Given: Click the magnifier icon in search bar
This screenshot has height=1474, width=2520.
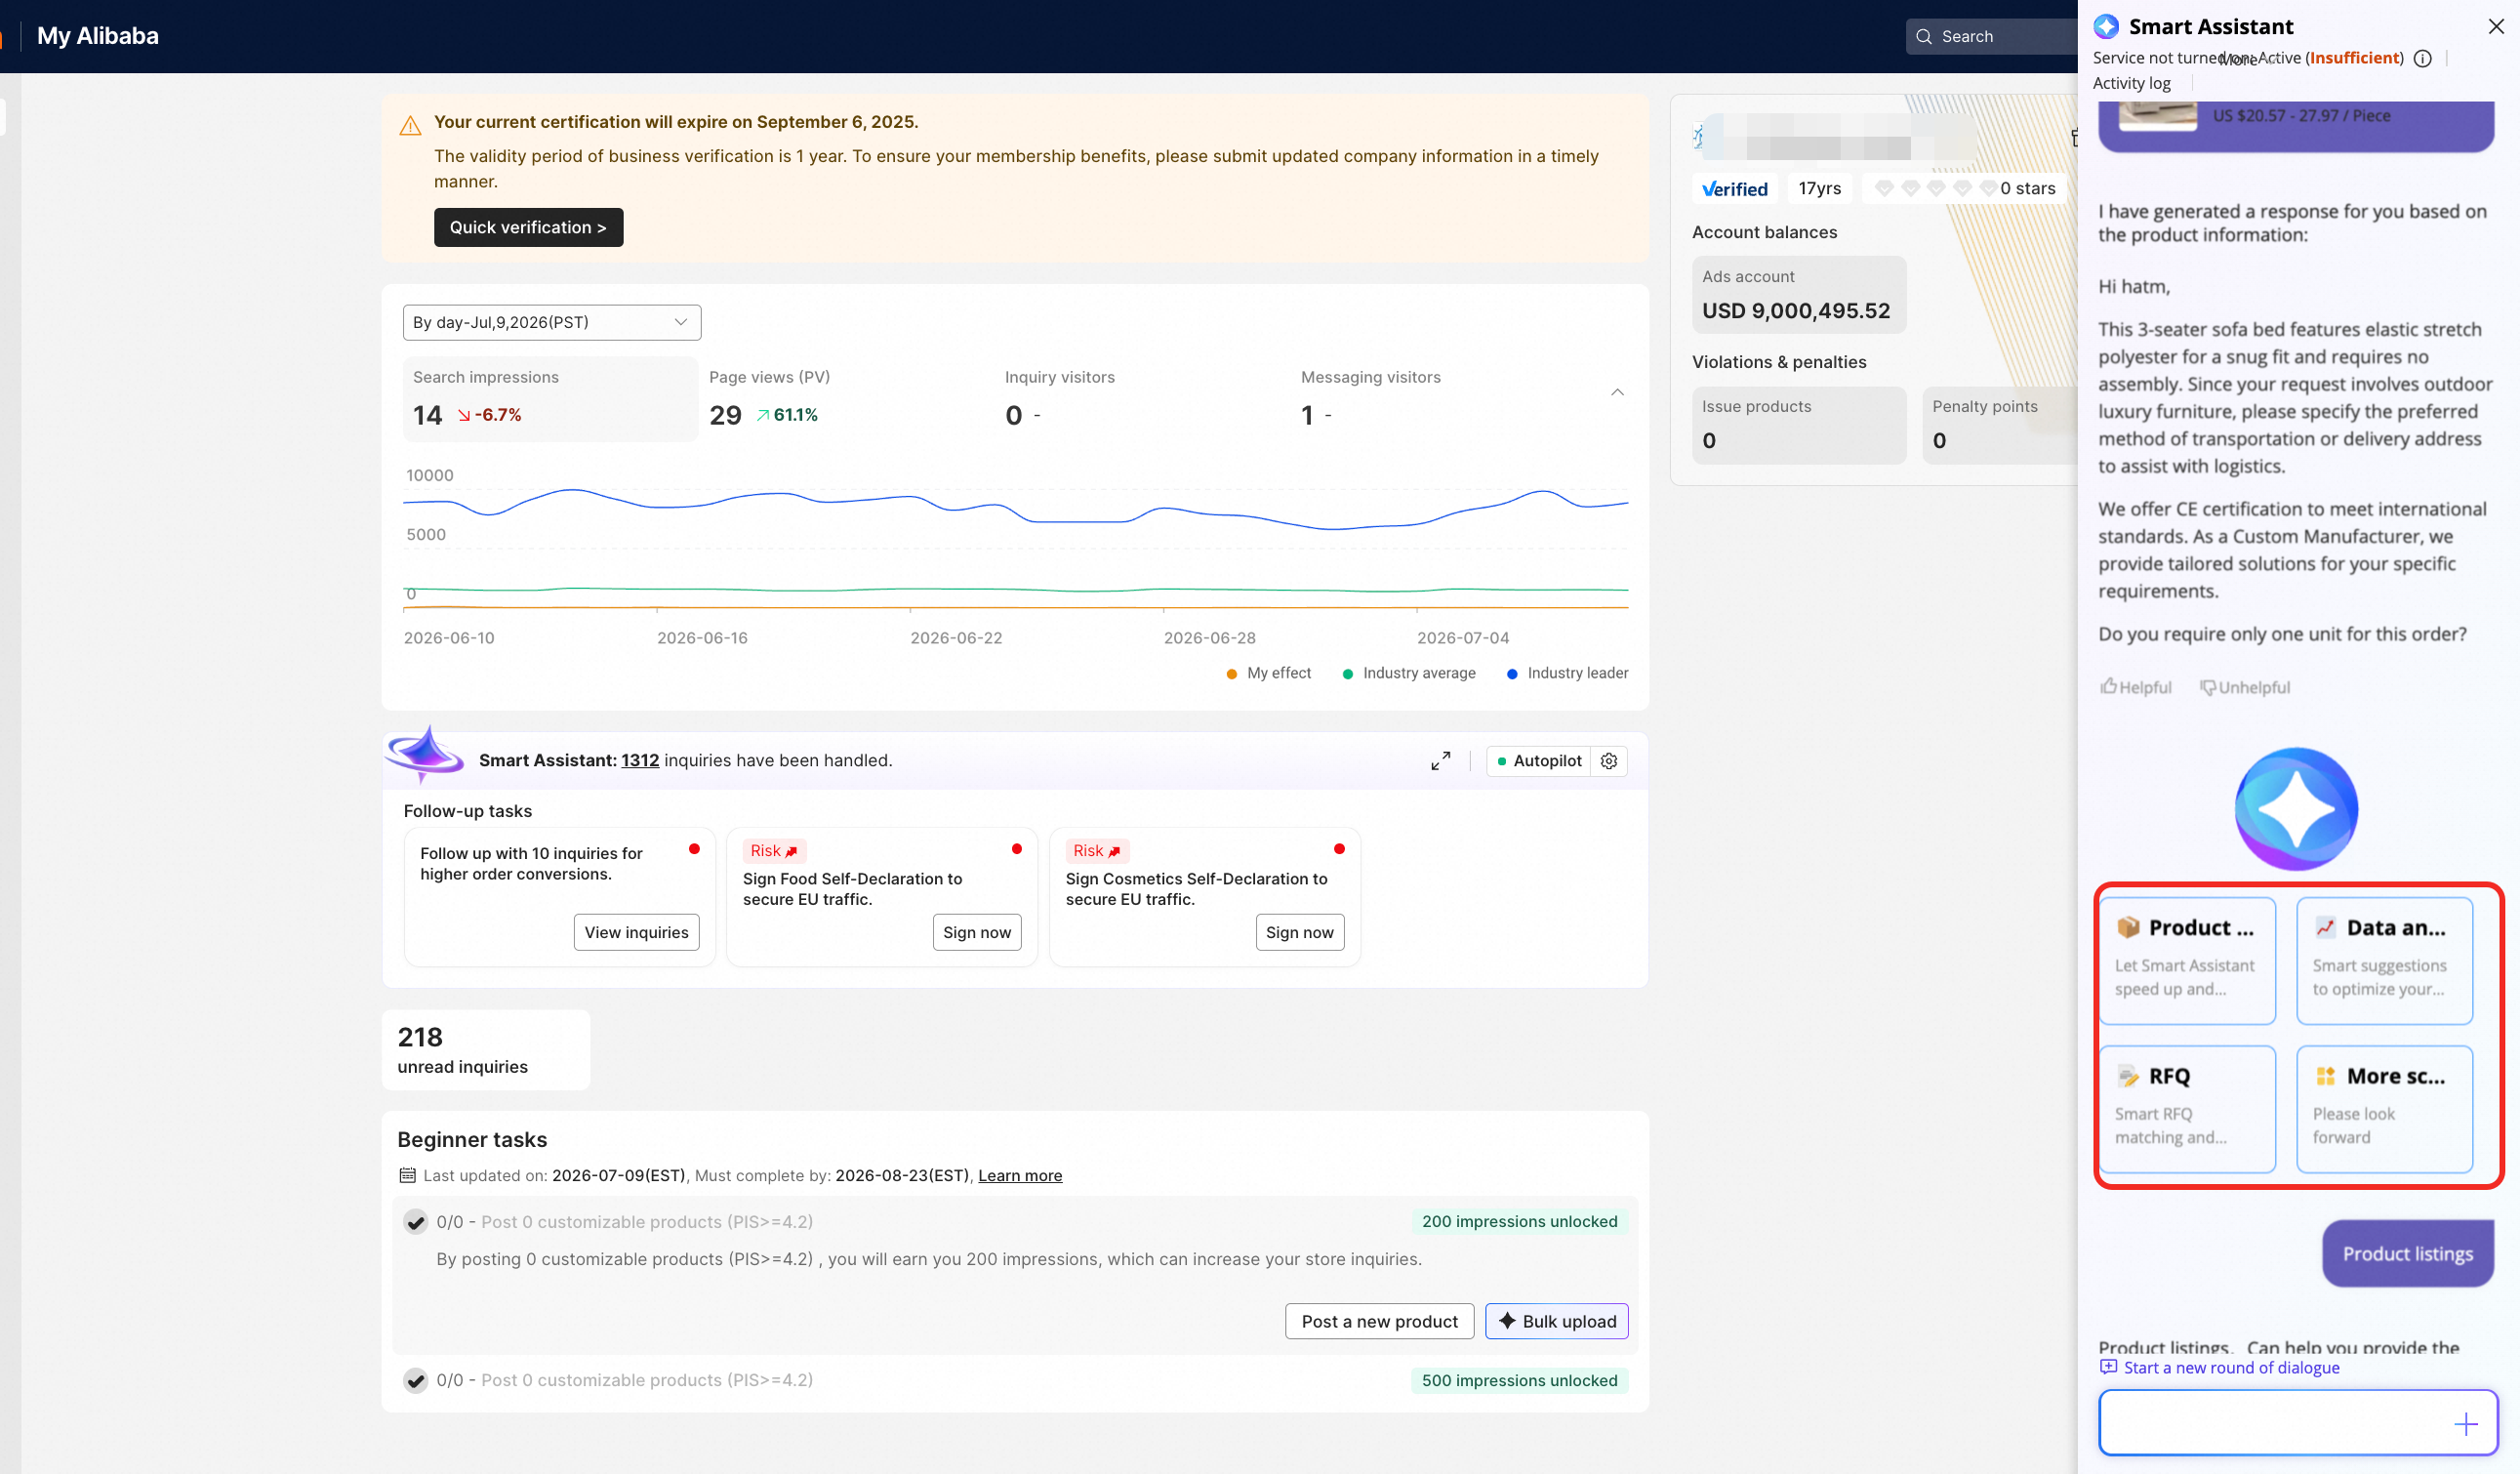Looking at the screenshot, I should click(x=1923, y=36).
